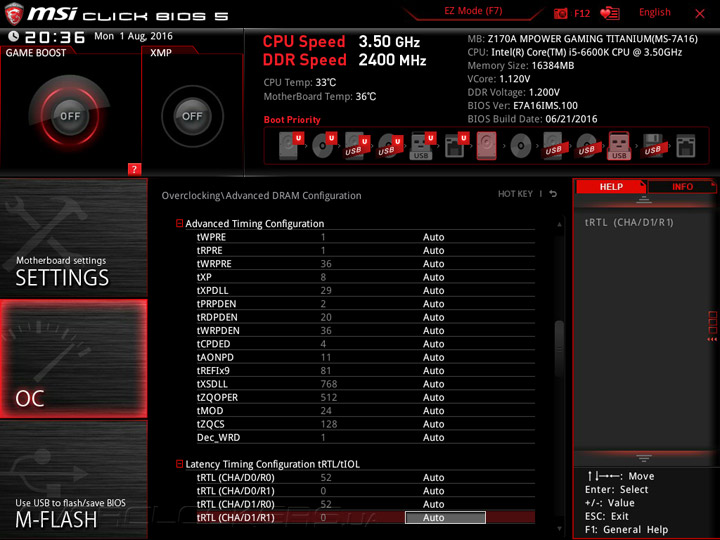Viewport: 720px width, 540px height.
Task: Select the legacy CD/DVD boot icon without badge
Action: coord(521,146)
